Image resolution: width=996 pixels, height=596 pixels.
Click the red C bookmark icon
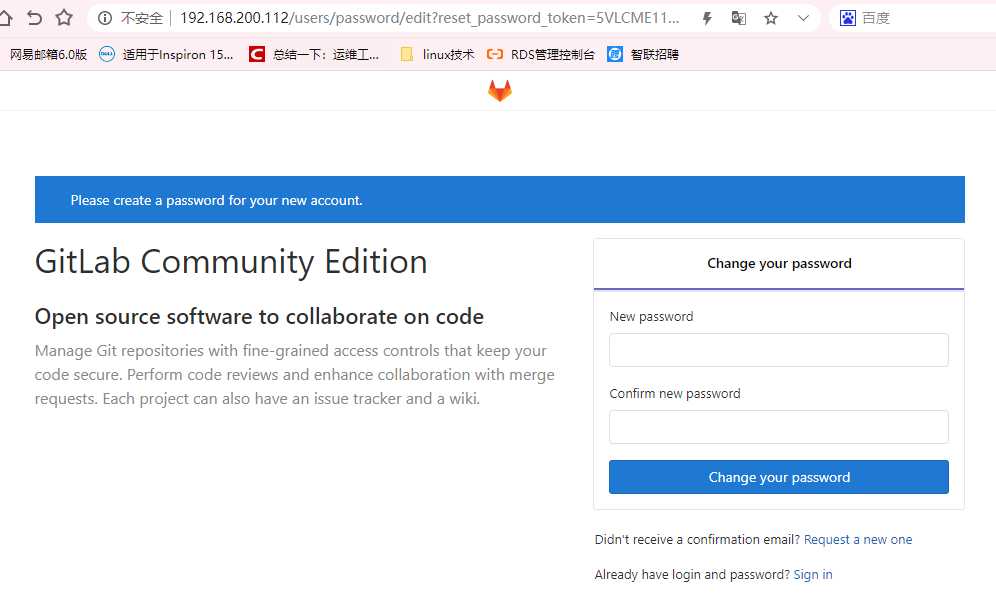pos(257,55)
